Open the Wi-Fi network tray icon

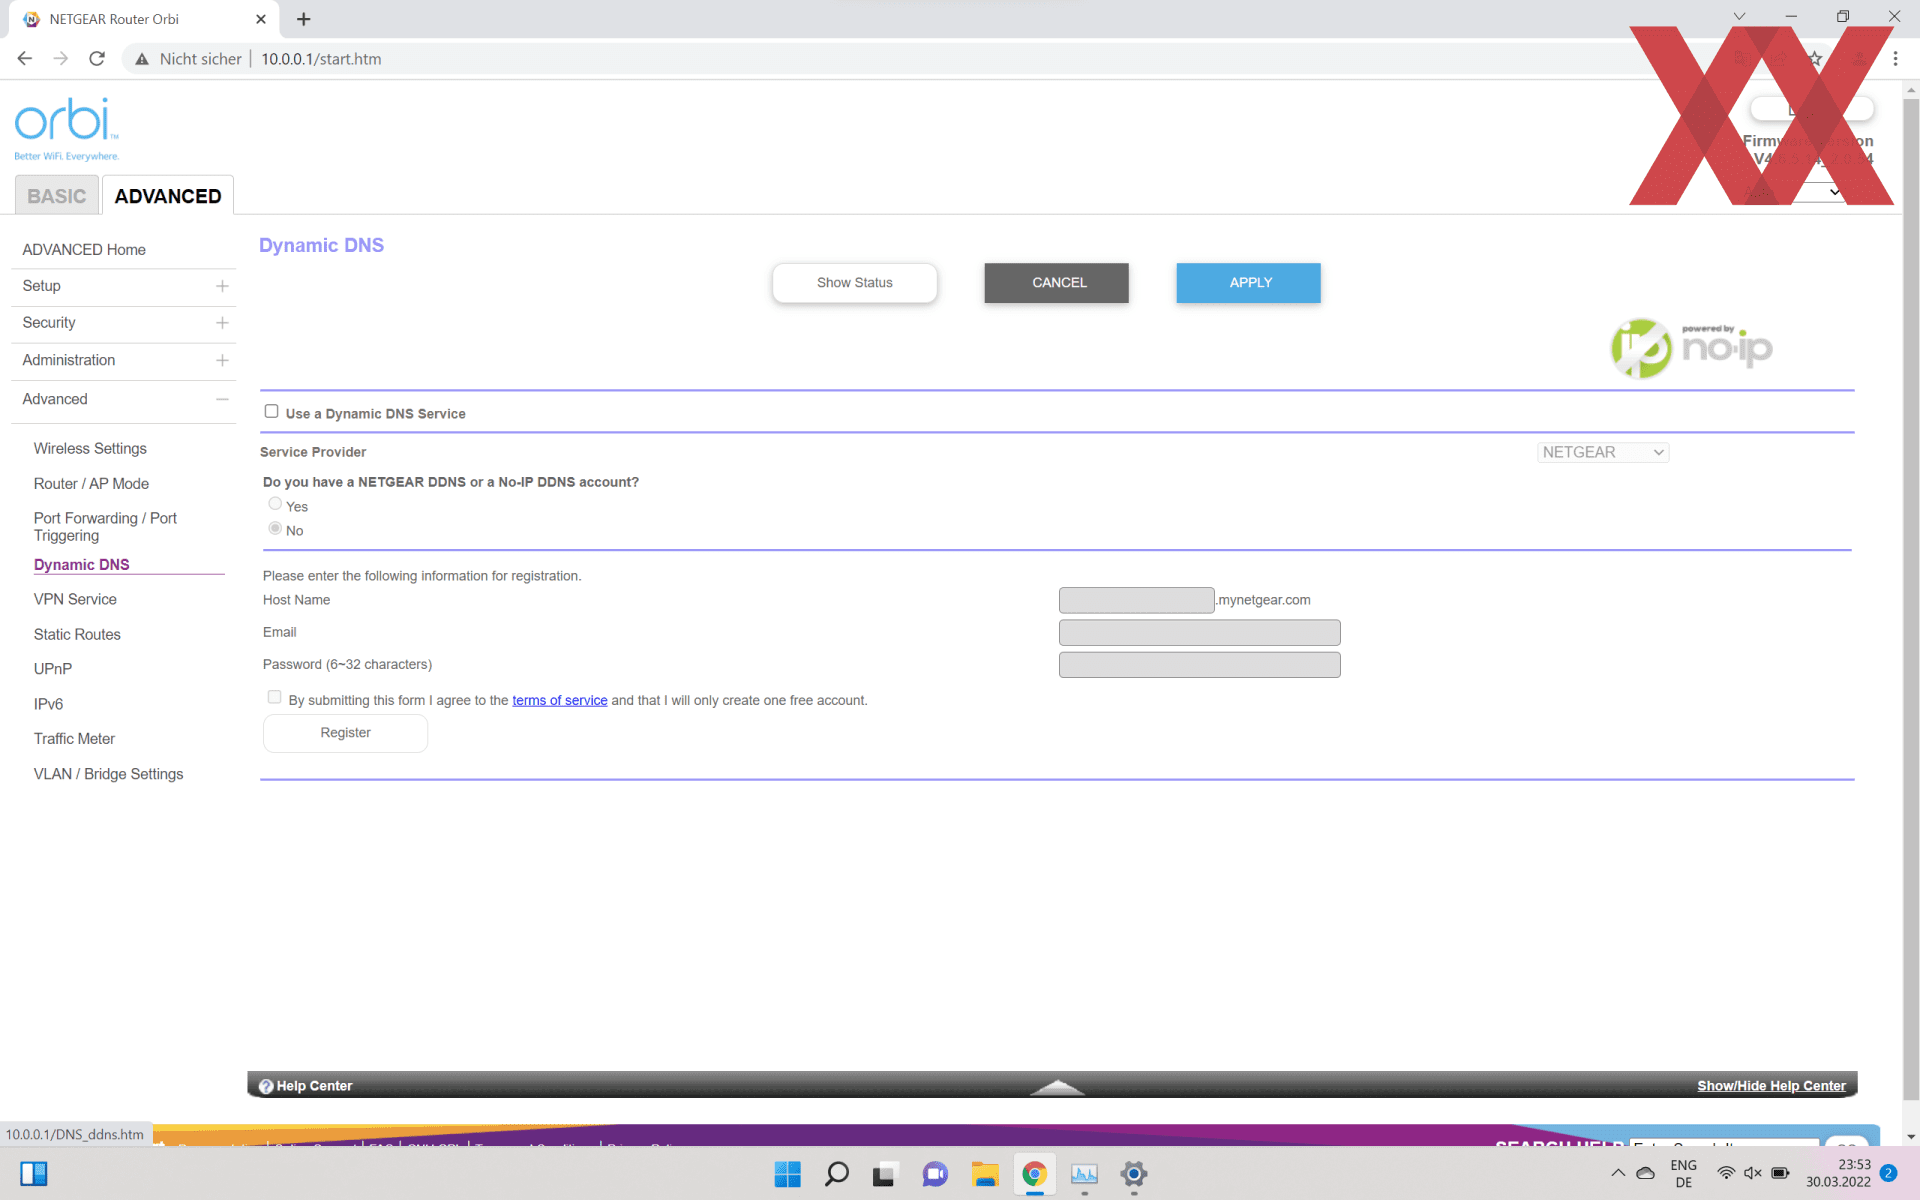(1726, 1173)
